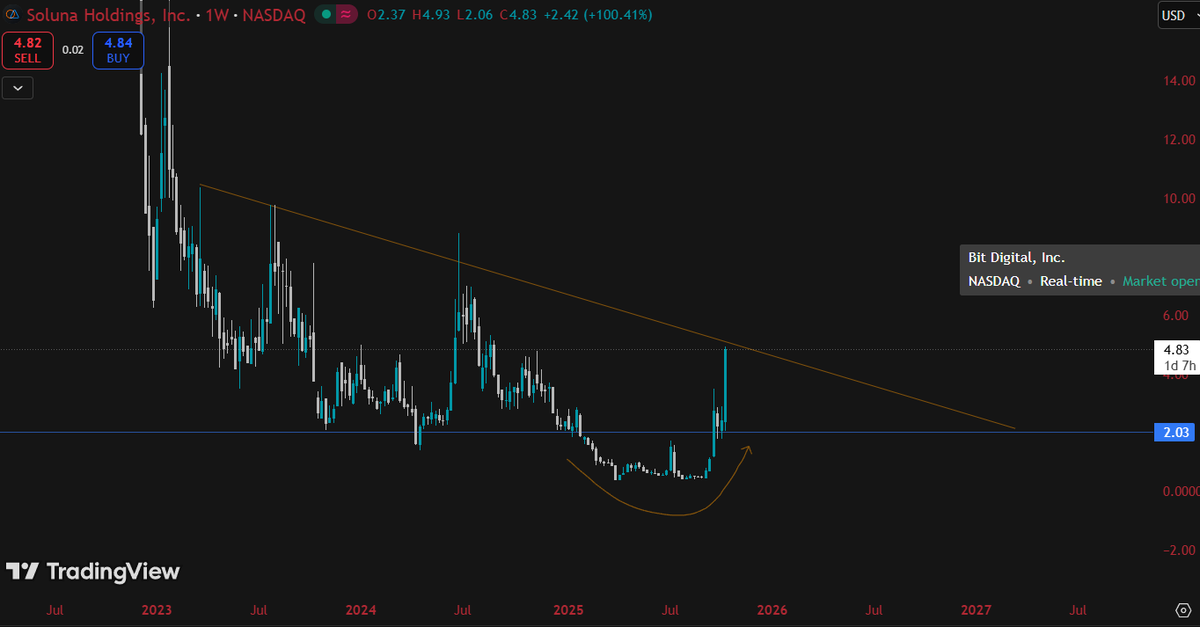1200x627 pixels.
Task: Click the green market status dot
Action: tap(326, 15)
